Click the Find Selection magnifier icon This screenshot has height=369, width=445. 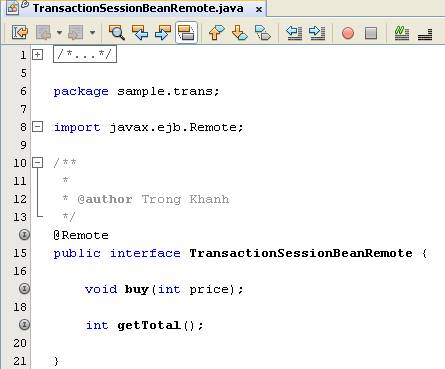[x=117, y=33]
